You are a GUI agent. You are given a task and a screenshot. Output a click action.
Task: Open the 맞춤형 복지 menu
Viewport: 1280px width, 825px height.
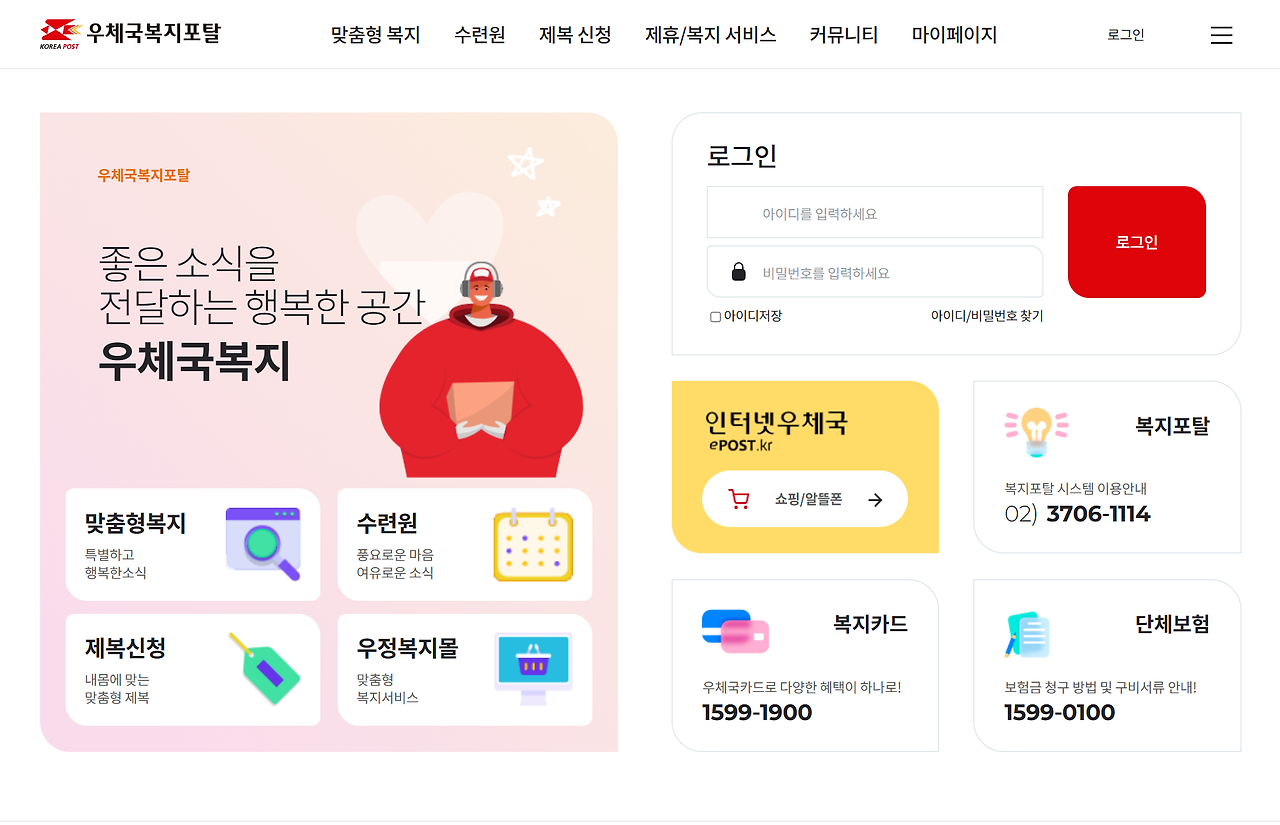coord(376,35)
